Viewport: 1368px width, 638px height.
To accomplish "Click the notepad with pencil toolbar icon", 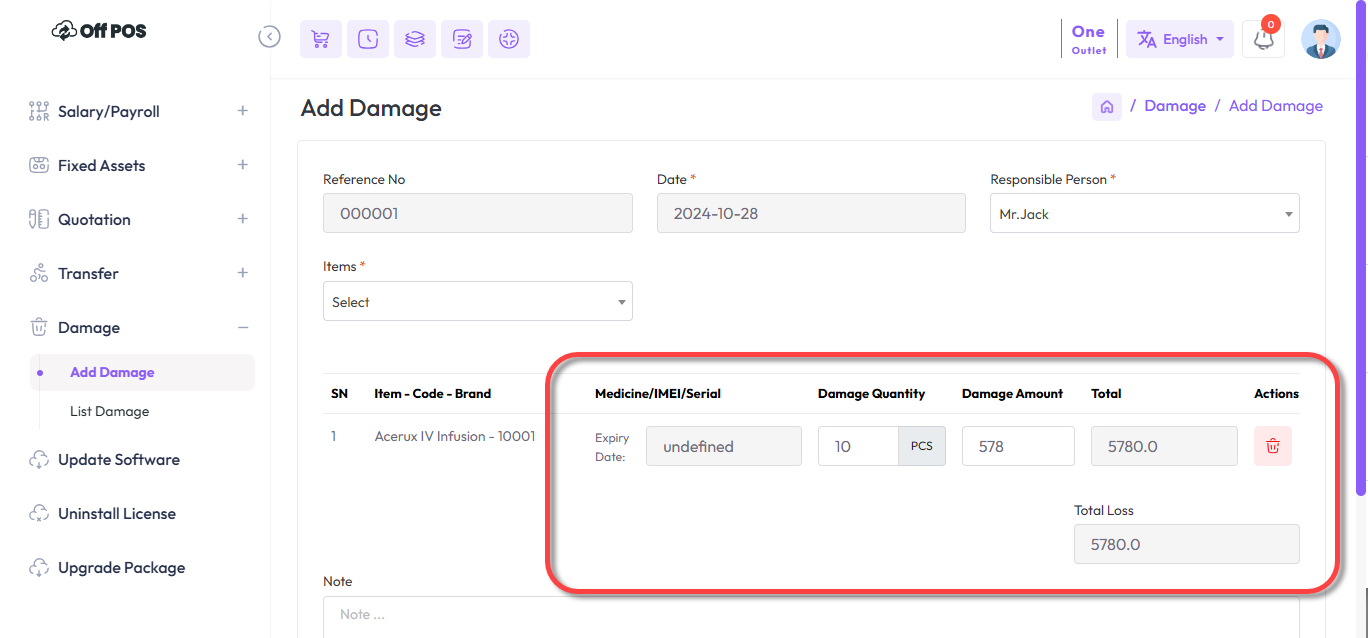I will 462,39.
